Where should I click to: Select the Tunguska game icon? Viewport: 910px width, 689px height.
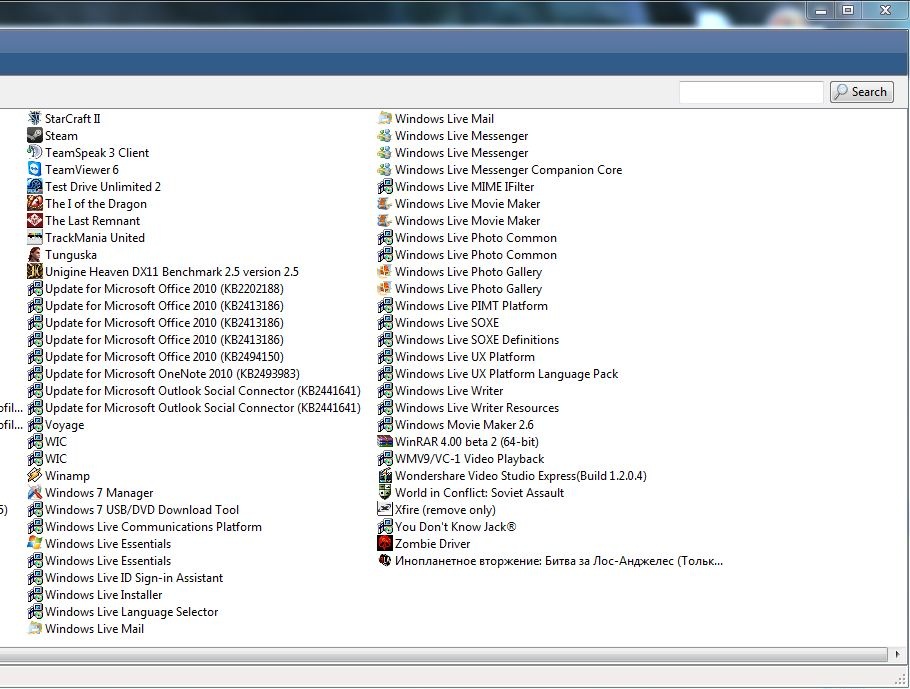tap(35, 254)
